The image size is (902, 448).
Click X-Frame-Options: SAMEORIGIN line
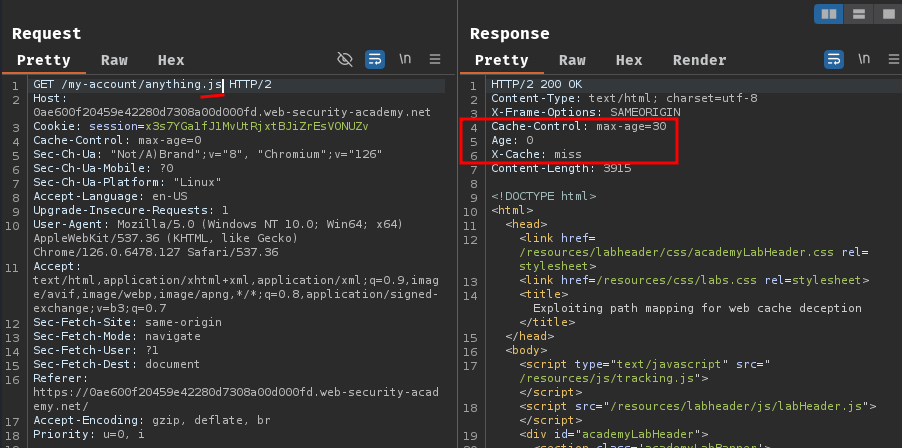[x=586, y=113]
